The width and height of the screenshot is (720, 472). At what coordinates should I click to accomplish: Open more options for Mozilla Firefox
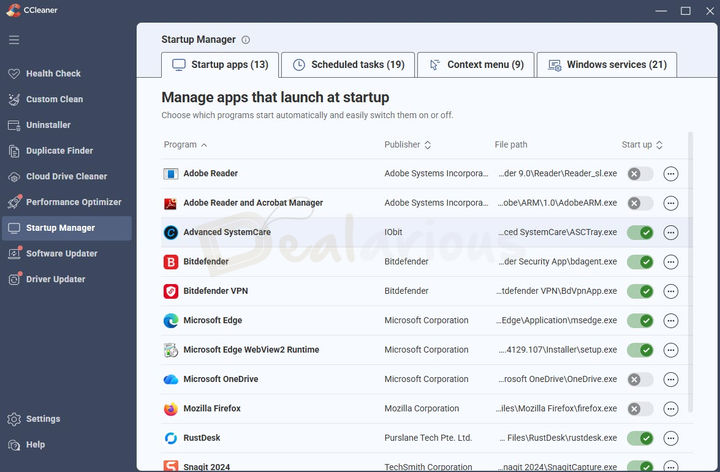(671, 409)
